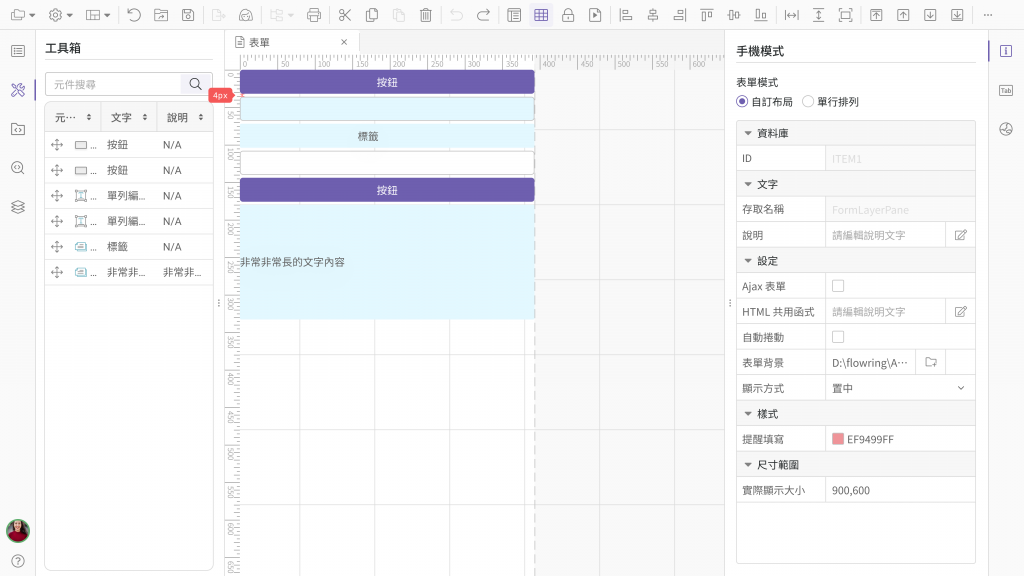This screenshot has height=576, width=1024.
Task: Click the 提醒填寫 pink color swatch
Action: 838,439
